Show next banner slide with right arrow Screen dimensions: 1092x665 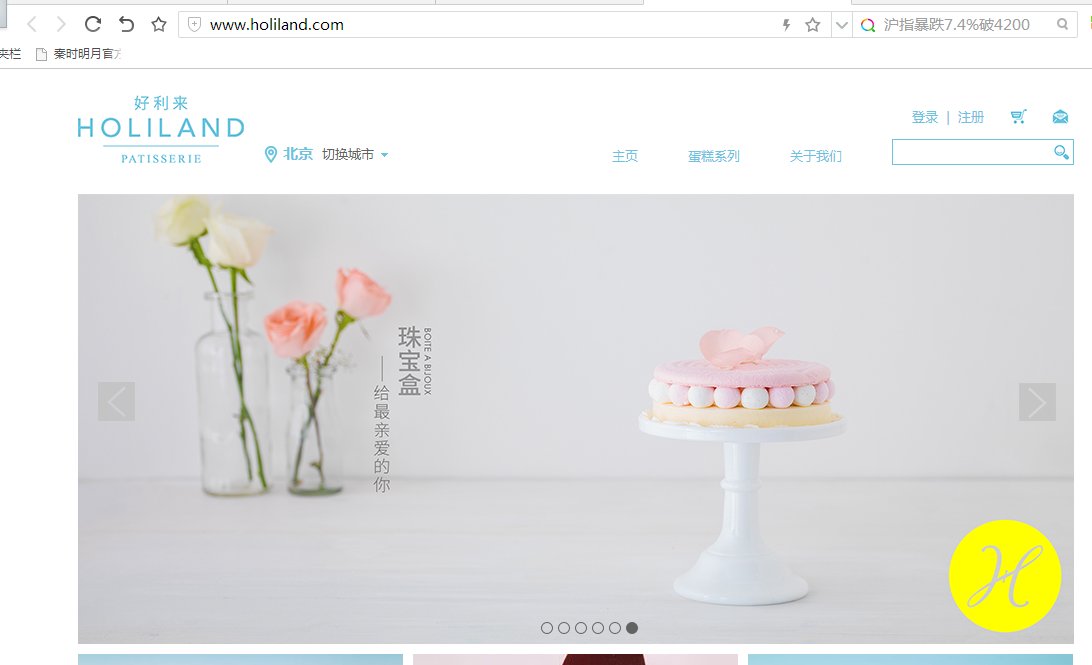pos(1037,402)
